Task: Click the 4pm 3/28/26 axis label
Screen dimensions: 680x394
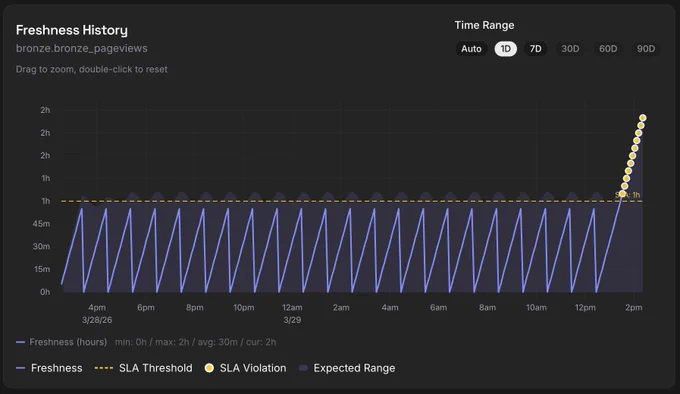Action: pos(97,313)
